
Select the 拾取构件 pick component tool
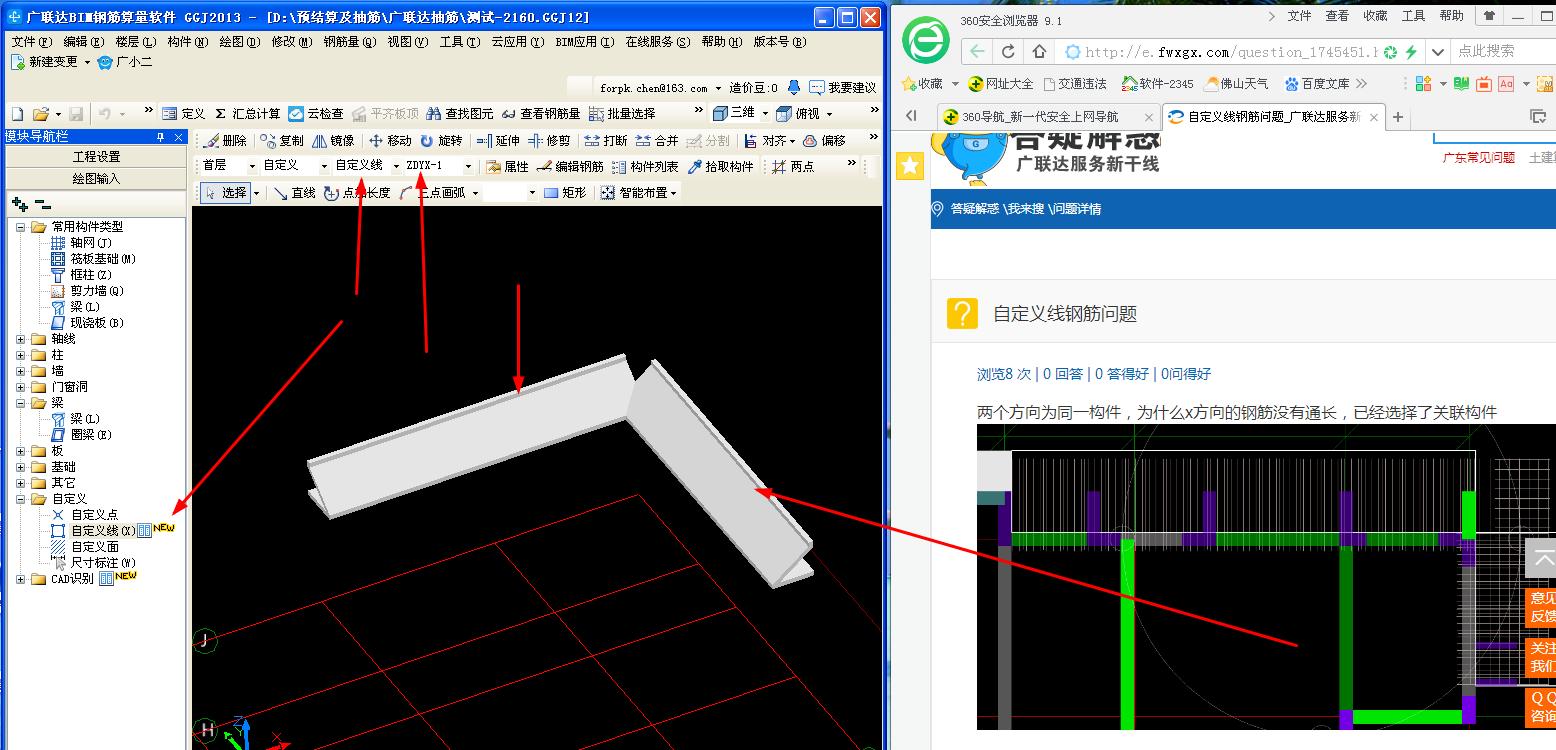721,167
